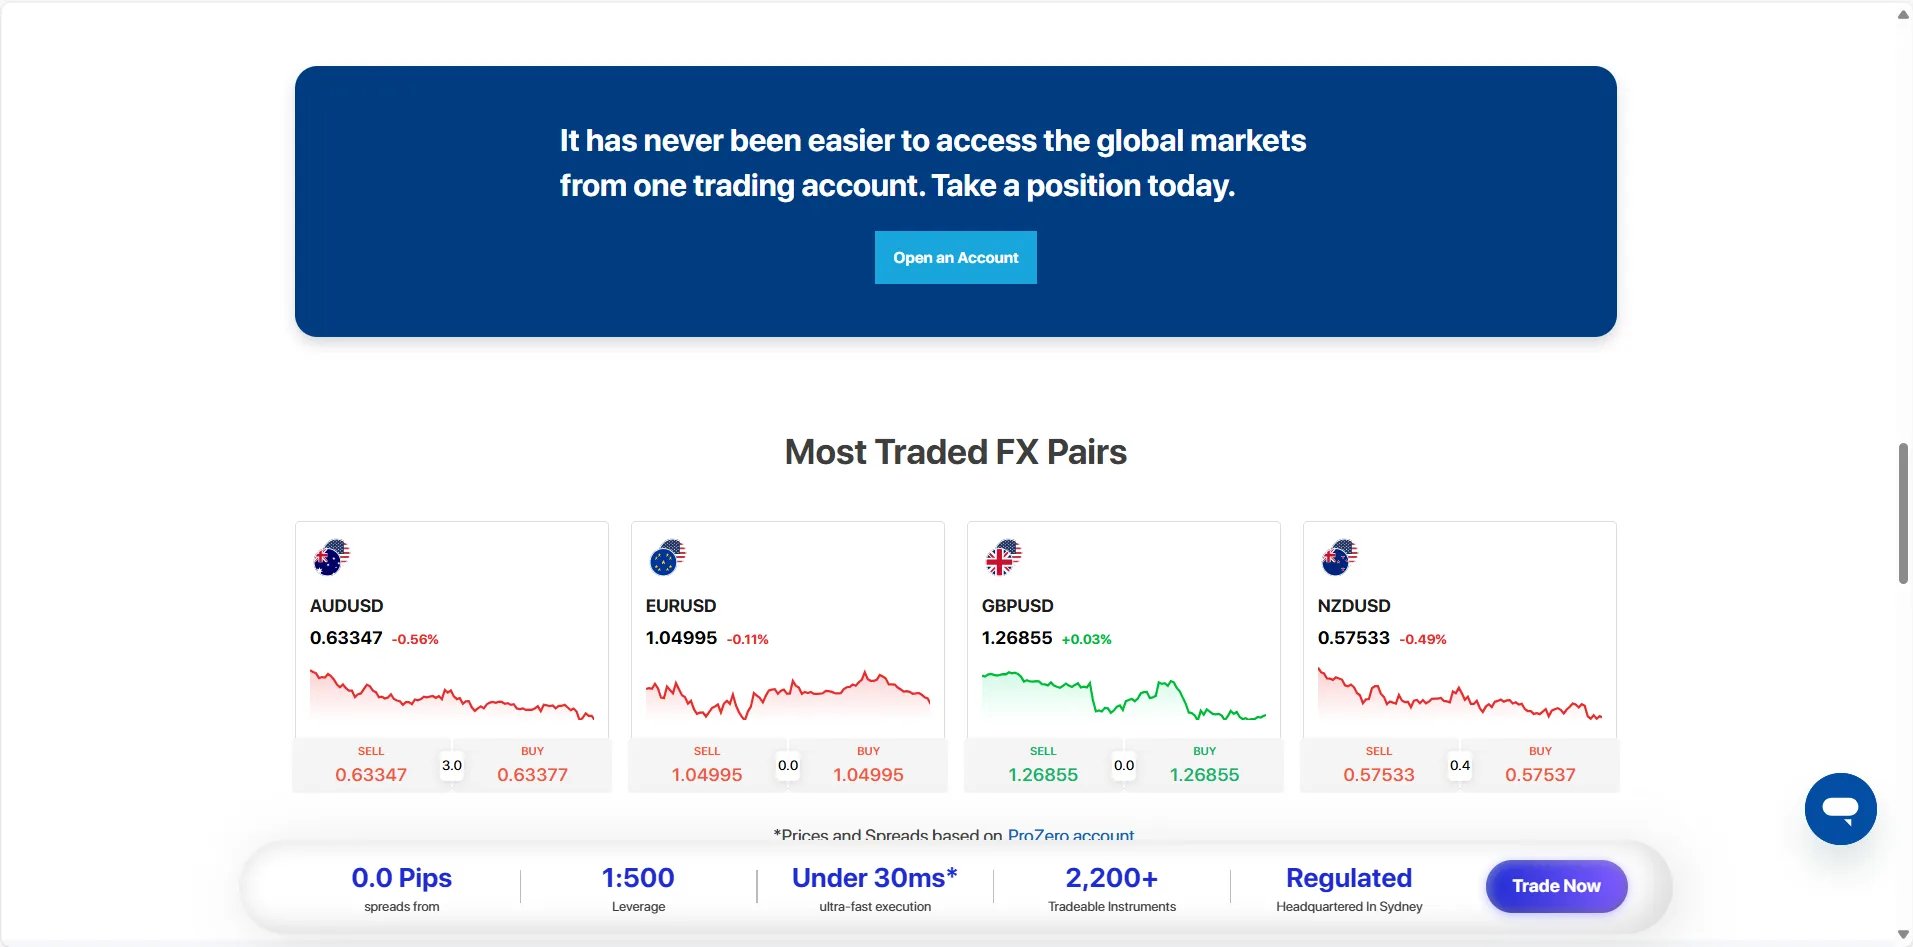Viewport: 1913px width, 947px height.
Task: Click the EURUSD sell price 1.04995
Action: click(707, 775)
